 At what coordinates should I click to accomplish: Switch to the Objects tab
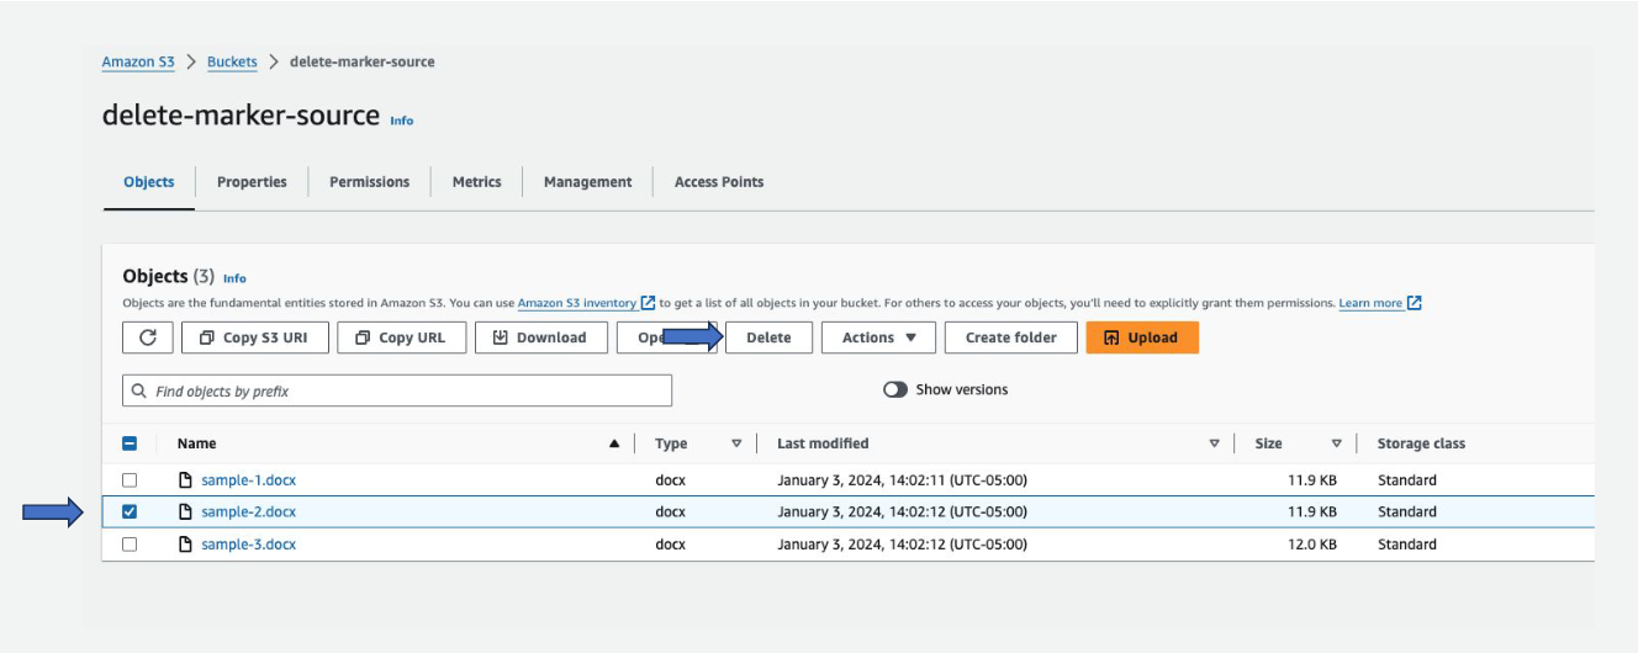149,182
